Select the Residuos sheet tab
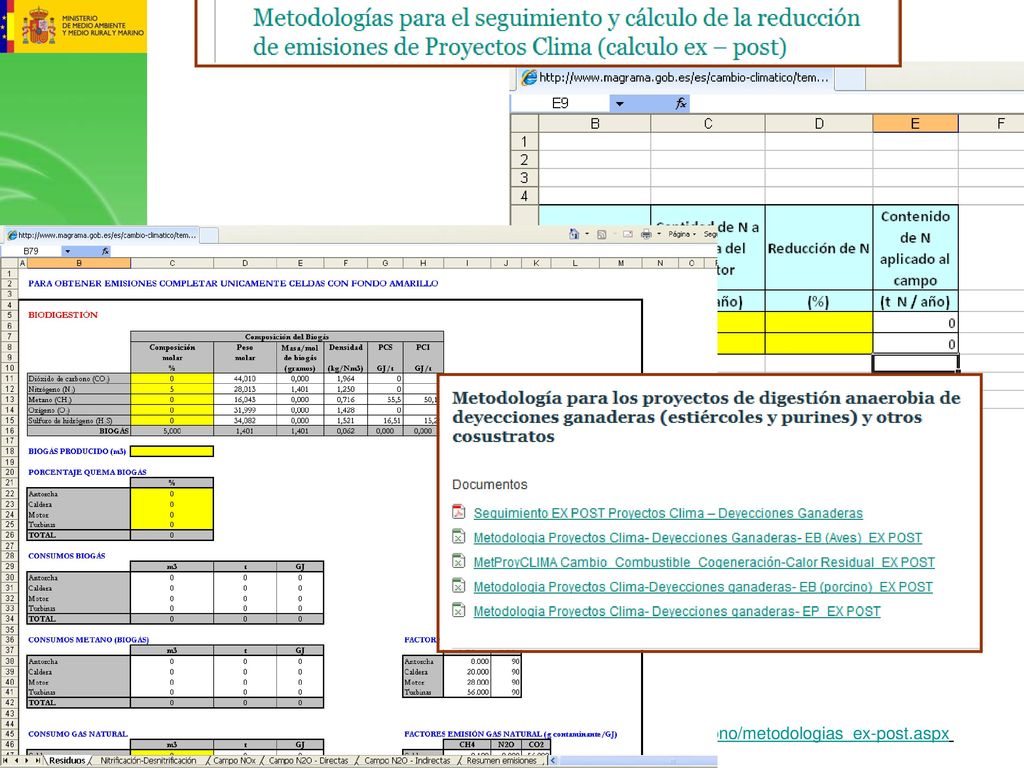This screenshot has width=1024, height=768. tap(67, 760)
